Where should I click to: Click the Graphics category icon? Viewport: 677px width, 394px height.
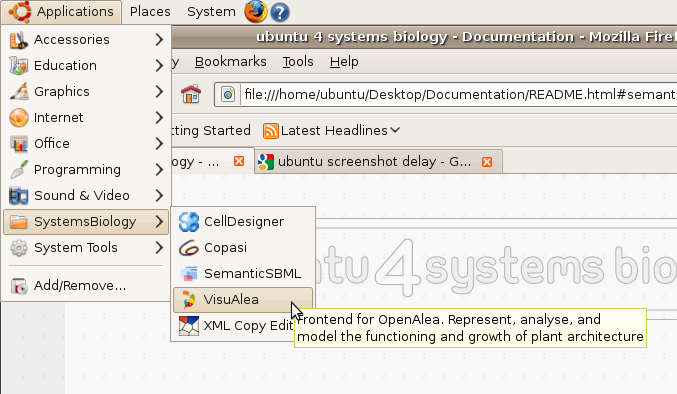19,91
